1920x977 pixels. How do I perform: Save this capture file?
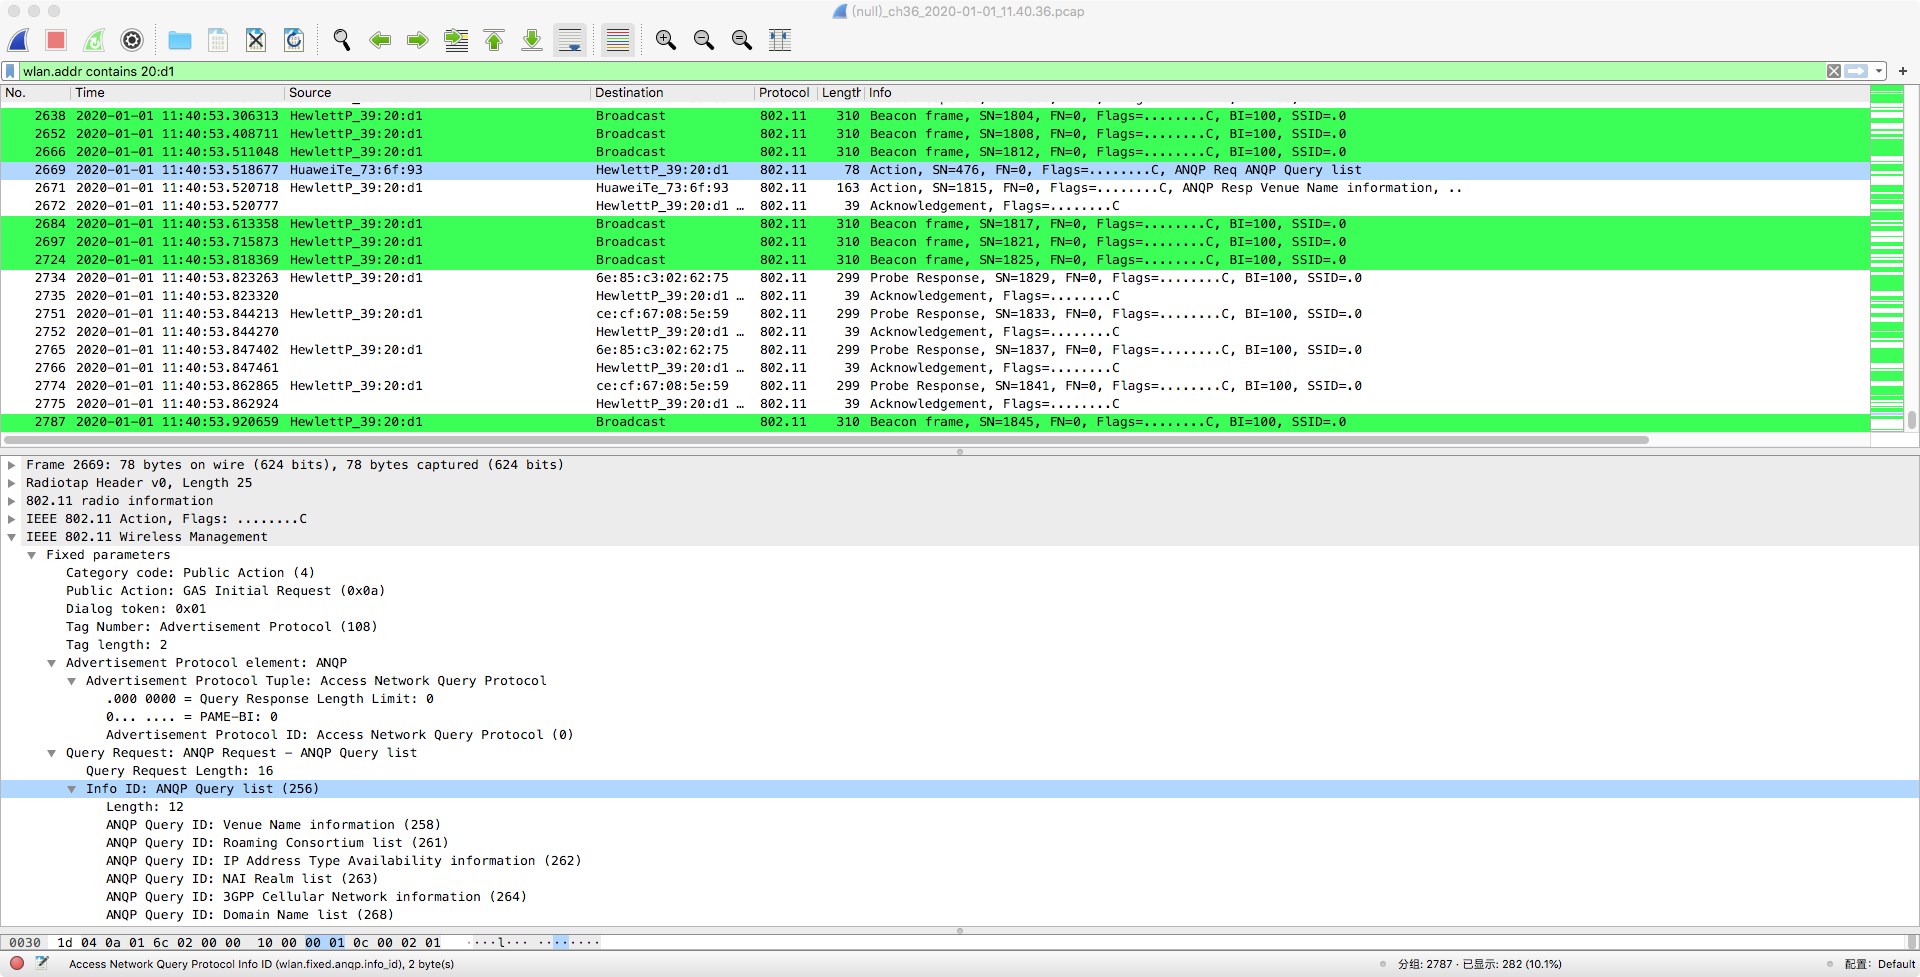[x=218, y=40]
